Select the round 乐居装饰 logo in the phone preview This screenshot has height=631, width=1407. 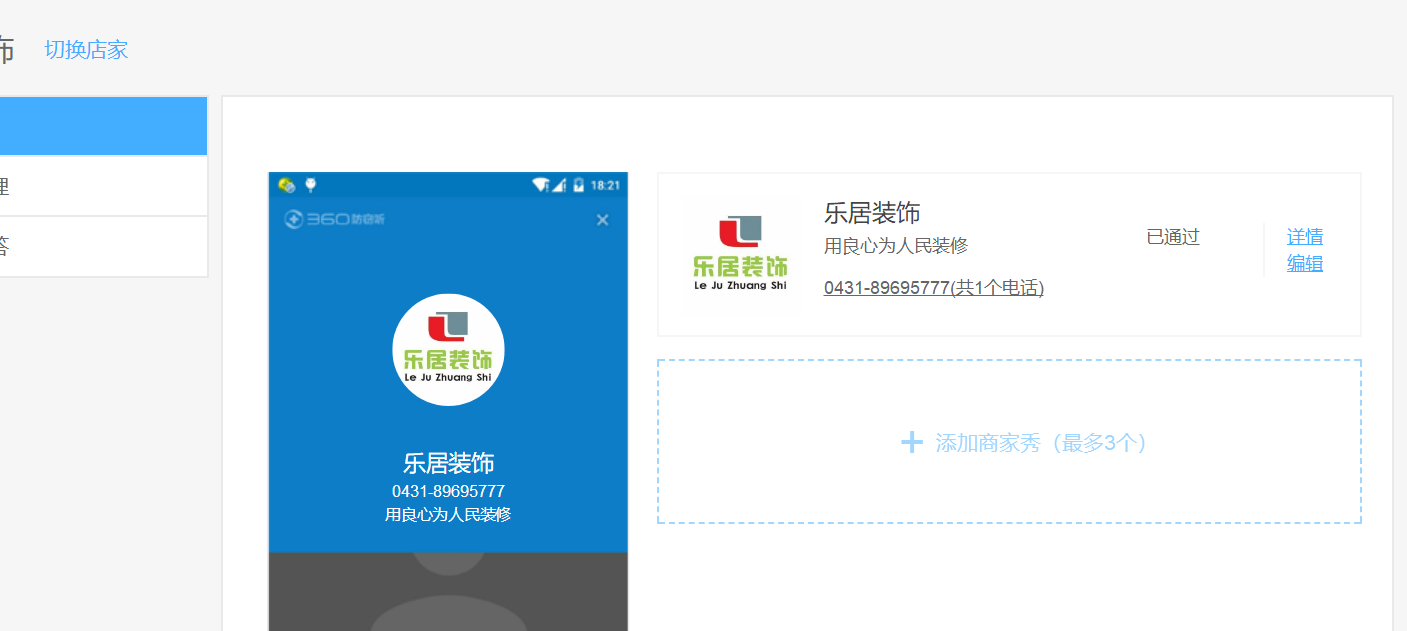[x=448, y=350]
